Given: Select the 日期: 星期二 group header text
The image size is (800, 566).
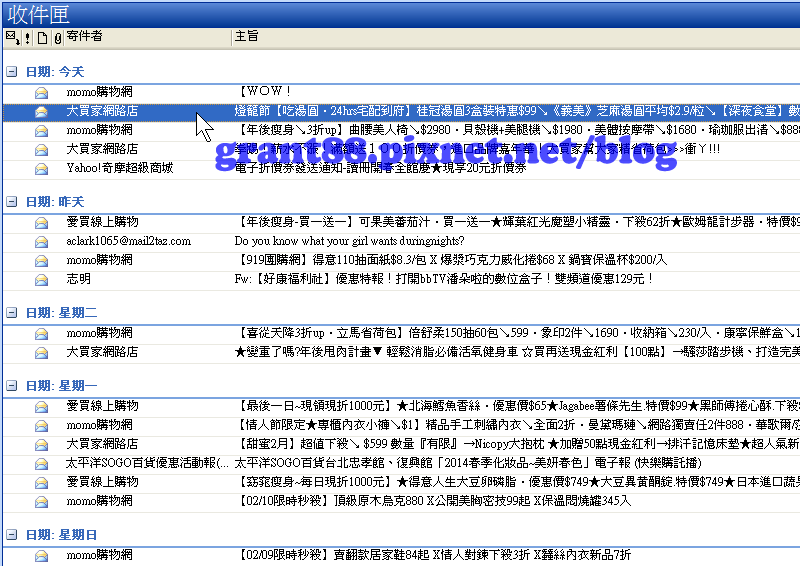Looking at the screenshot, I should [x=61, y=313].
